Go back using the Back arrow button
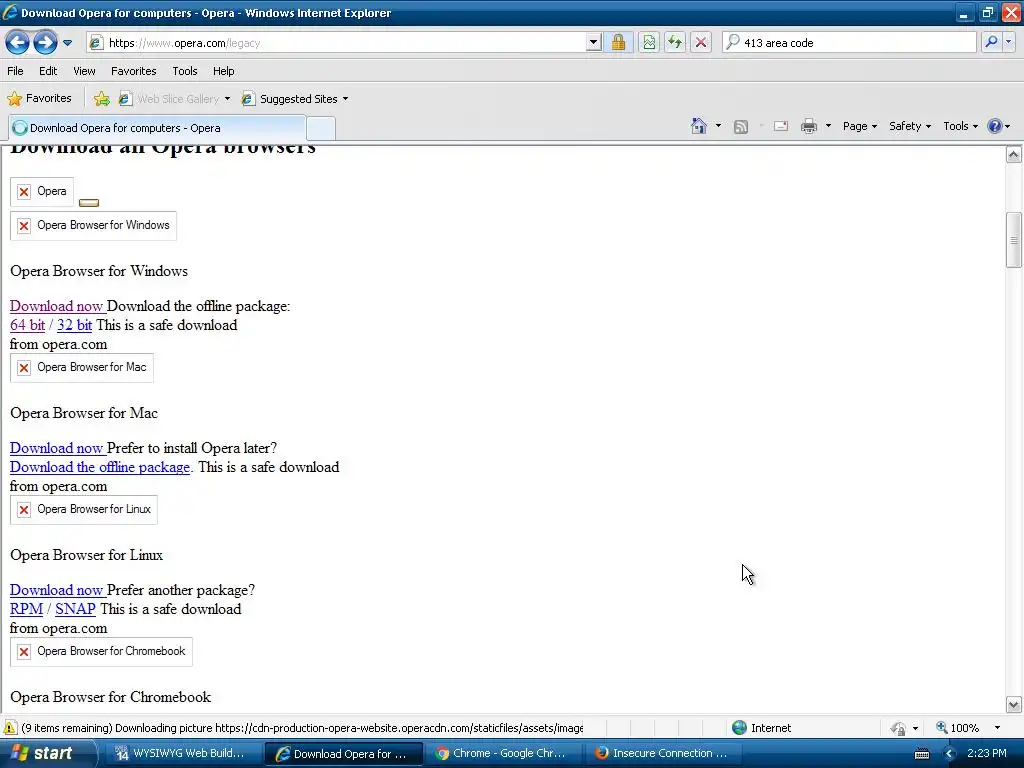 18,43
